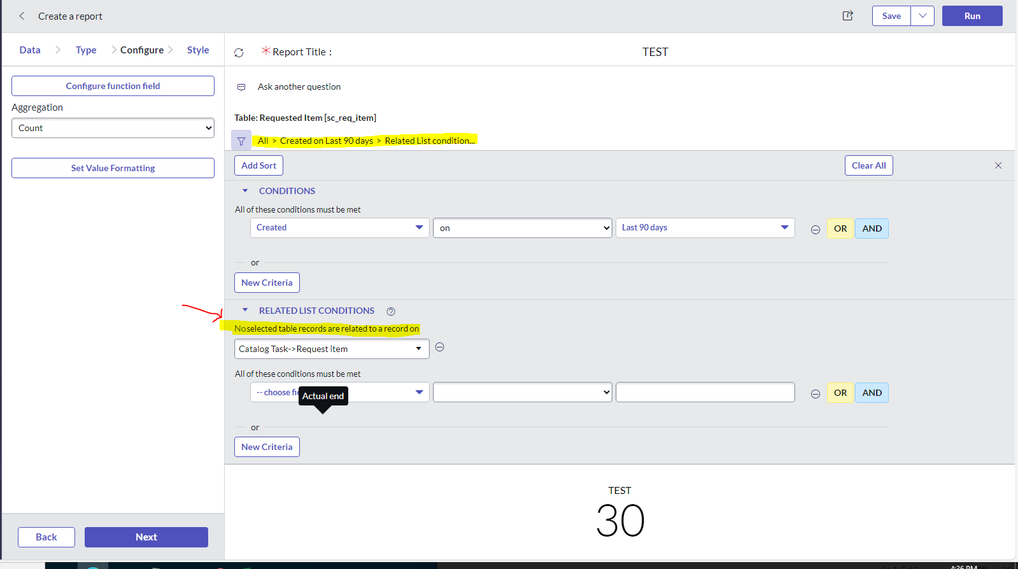
Task: Close the filter builder with X
Action: pos(999,166)
